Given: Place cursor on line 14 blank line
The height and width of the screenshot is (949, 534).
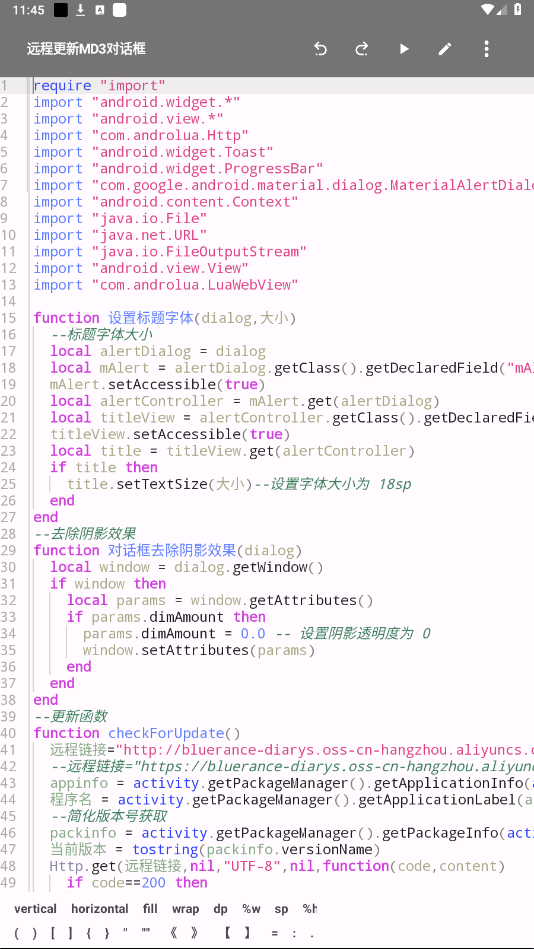Looking at the screenshot, I should pos(283,301).
